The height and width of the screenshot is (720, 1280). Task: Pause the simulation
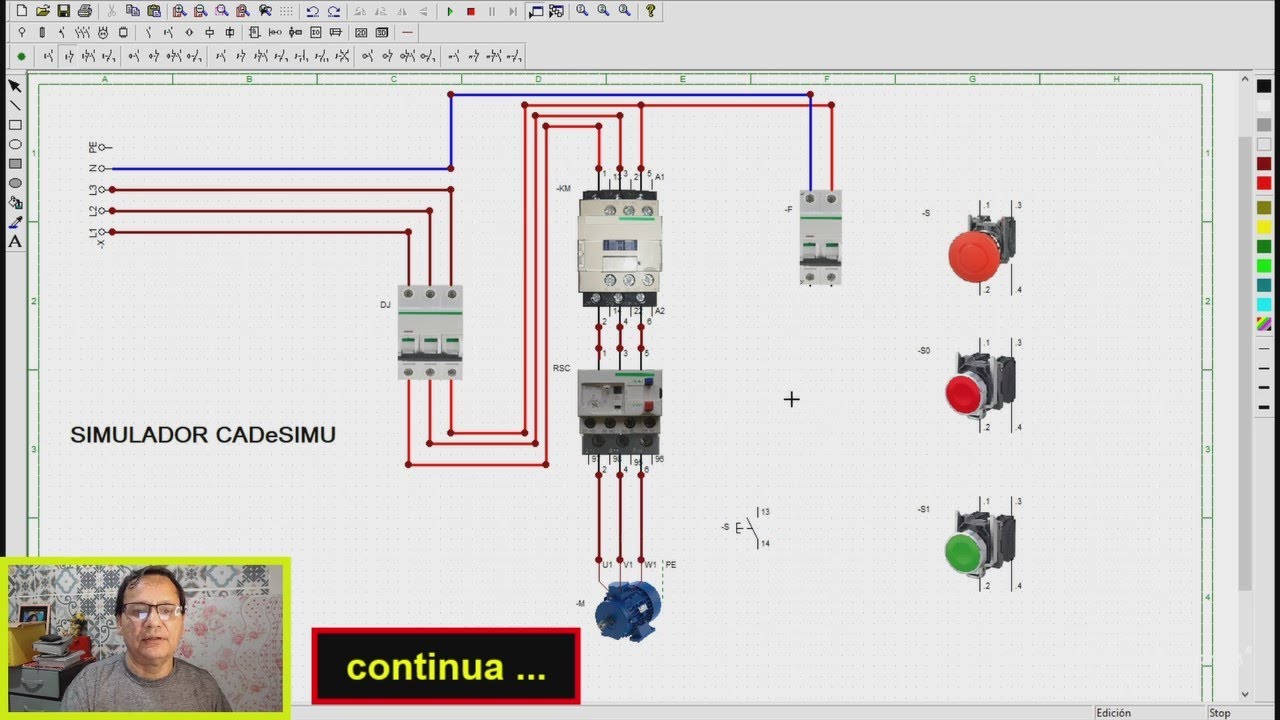[491, 11]
